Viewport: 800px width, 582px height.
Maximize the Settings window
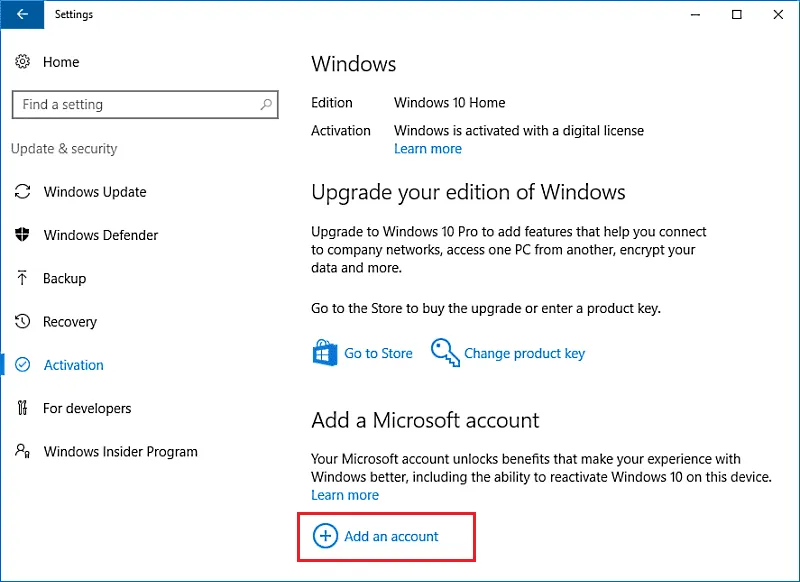click(737, 15)
